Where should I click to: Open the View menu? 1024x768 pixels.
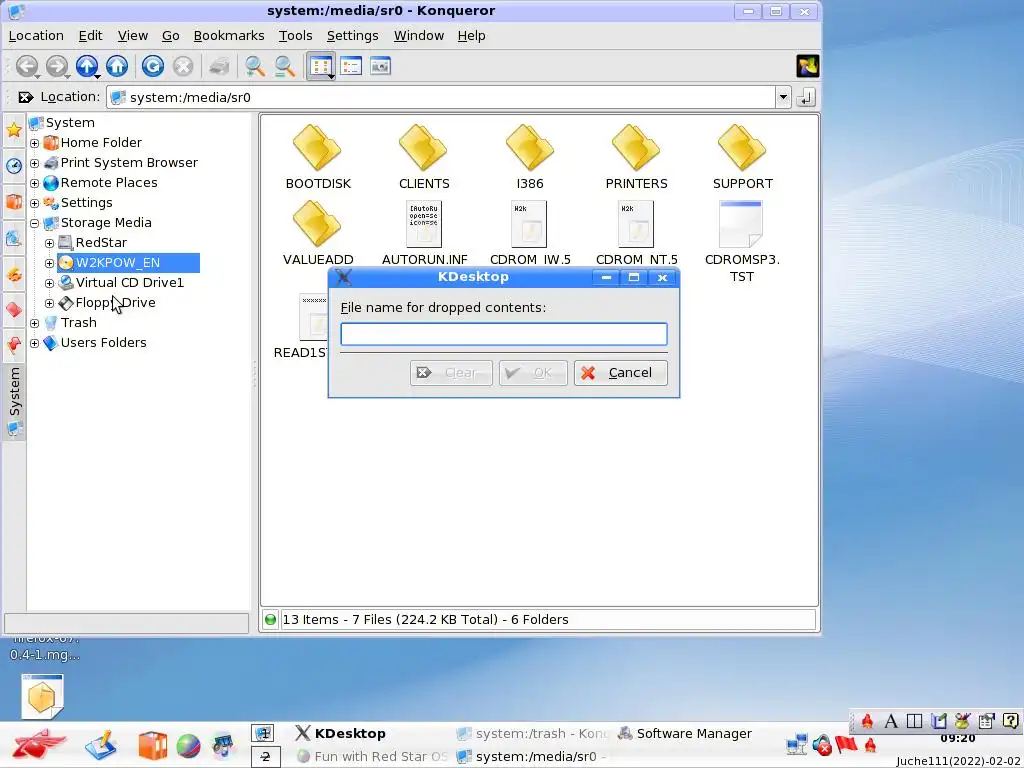click(x=133, y=35)
